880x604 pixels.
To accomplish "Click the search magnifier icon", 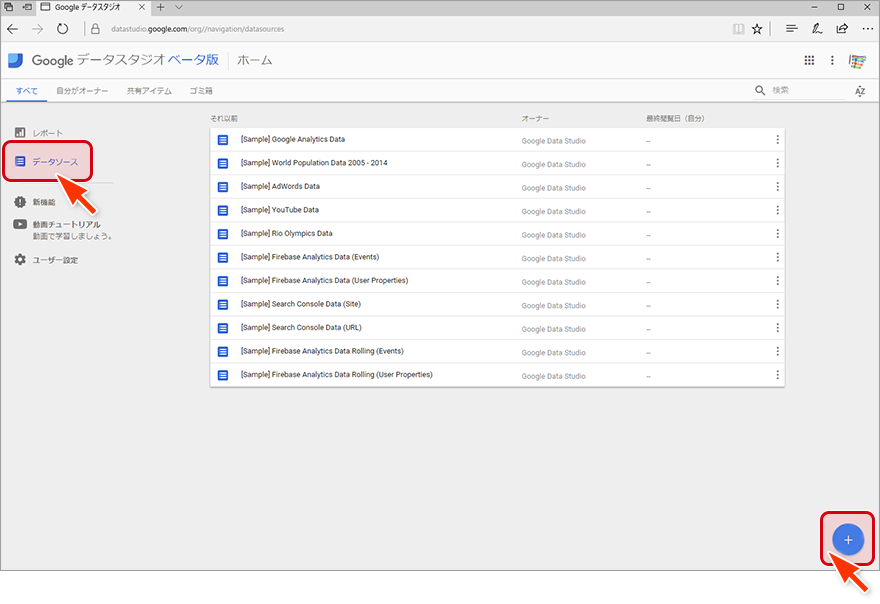I will tap(760, 90).
